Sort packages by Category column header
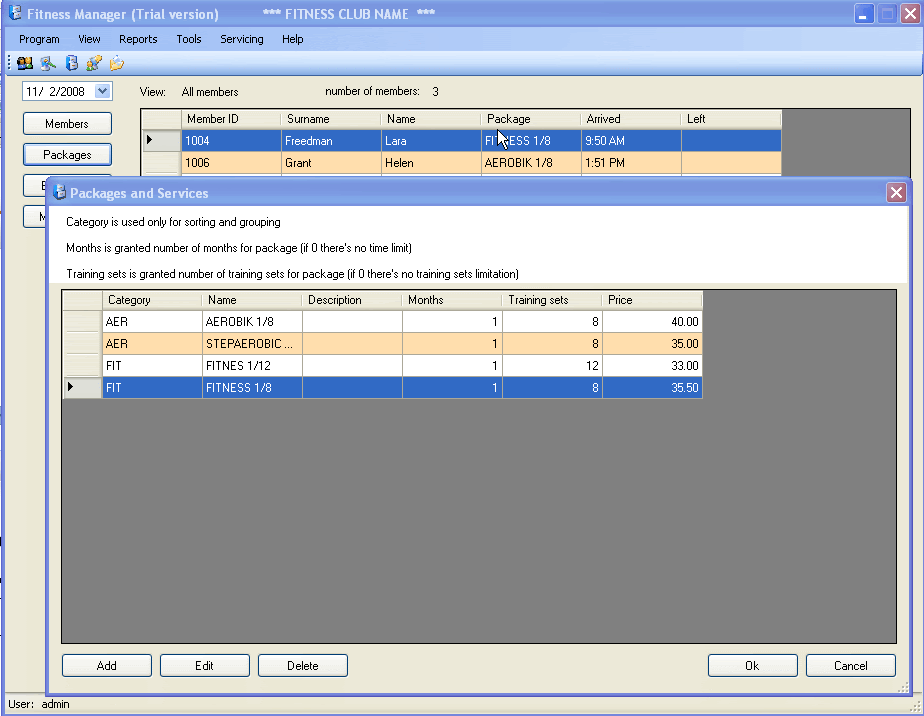924x716 pixels. 152,300
